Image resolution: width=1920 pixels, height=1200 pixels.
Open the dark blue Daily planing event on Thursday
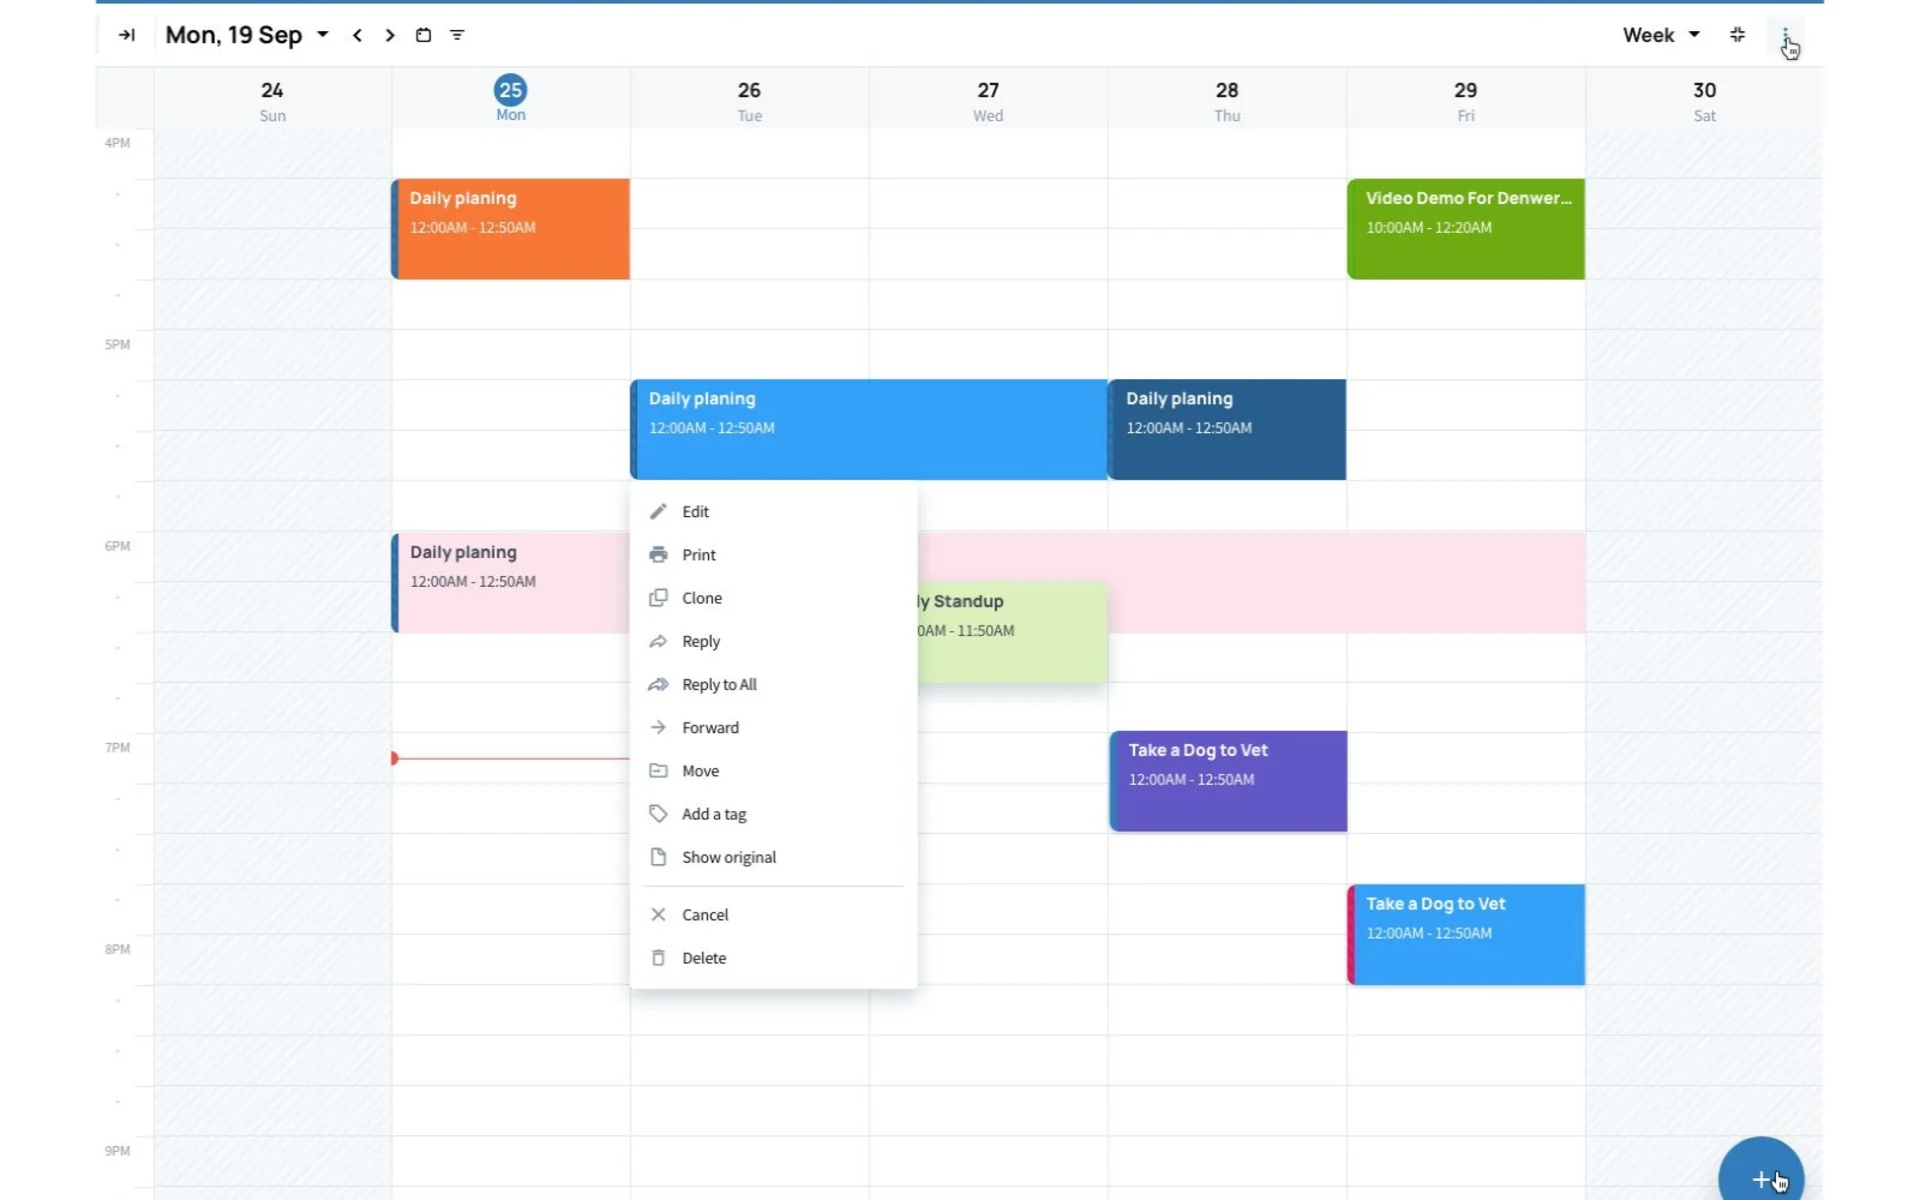[x=1227, y=429]
